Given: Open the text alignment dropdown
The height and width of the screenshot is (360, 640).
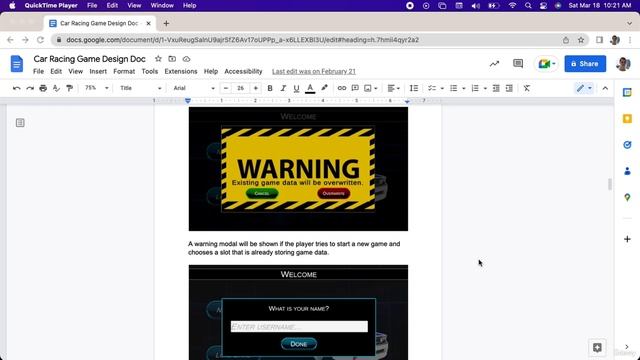Looking at the screenshot, I should click(394, 88).
